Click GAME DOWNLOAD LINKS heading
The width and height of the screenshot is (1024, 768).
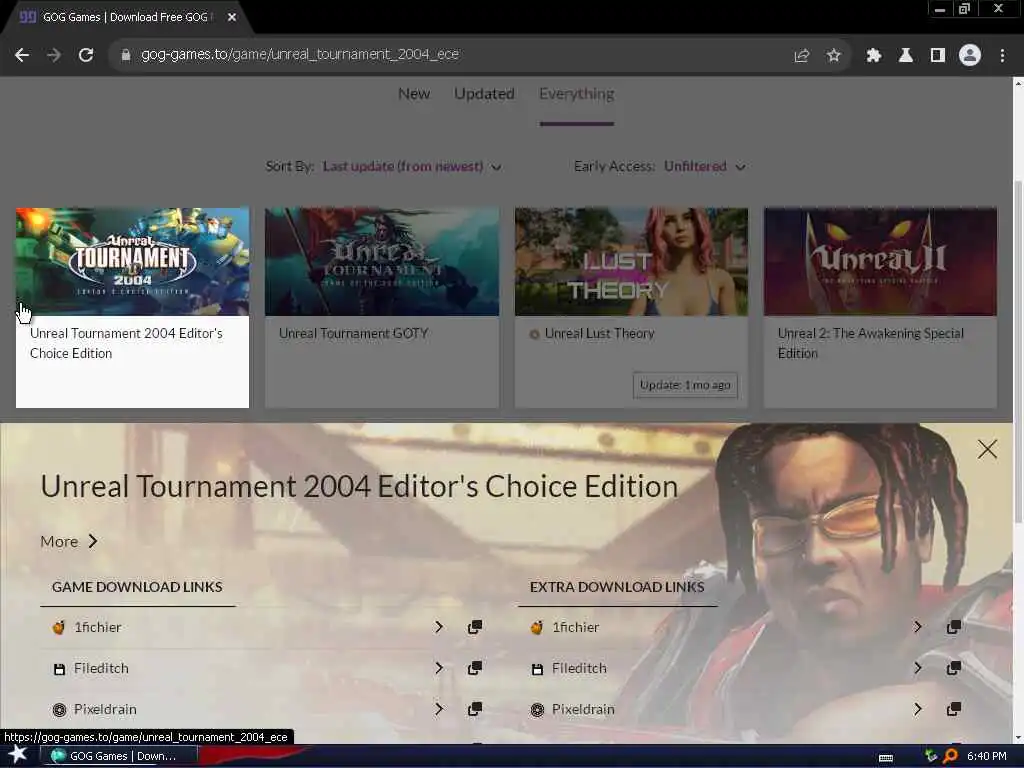[x=137, y=587]
